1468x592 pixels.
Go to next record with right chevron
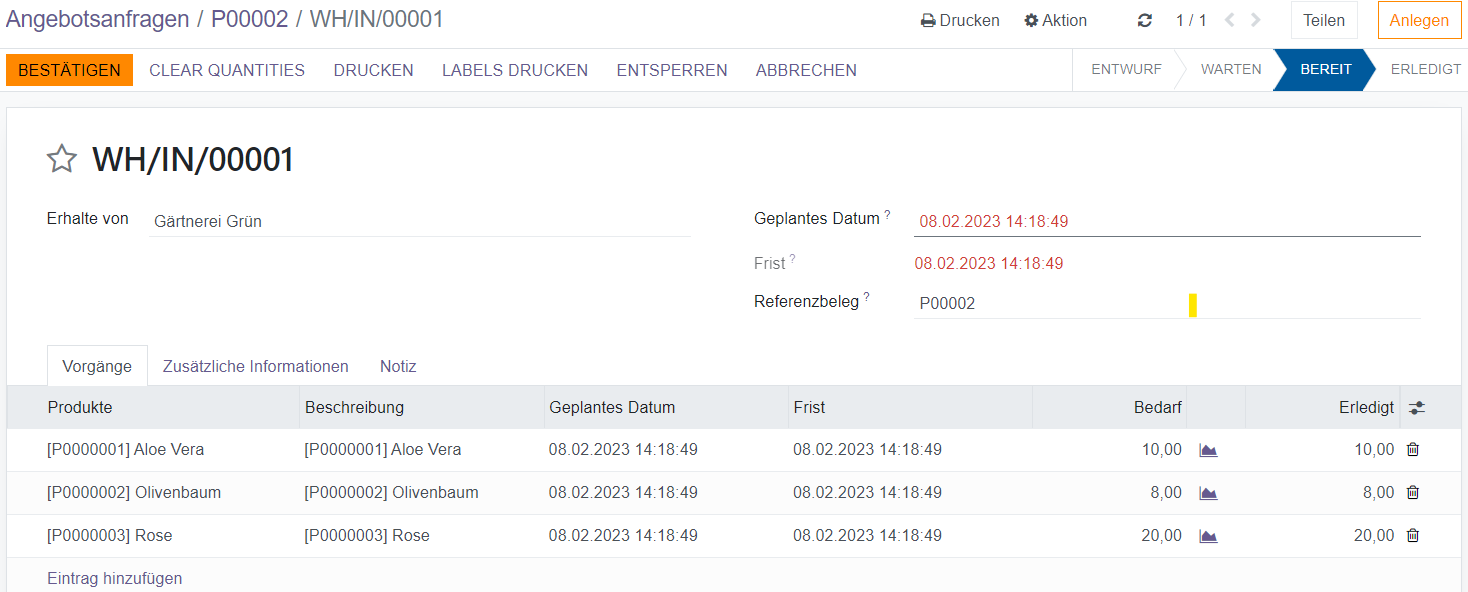1256,20
